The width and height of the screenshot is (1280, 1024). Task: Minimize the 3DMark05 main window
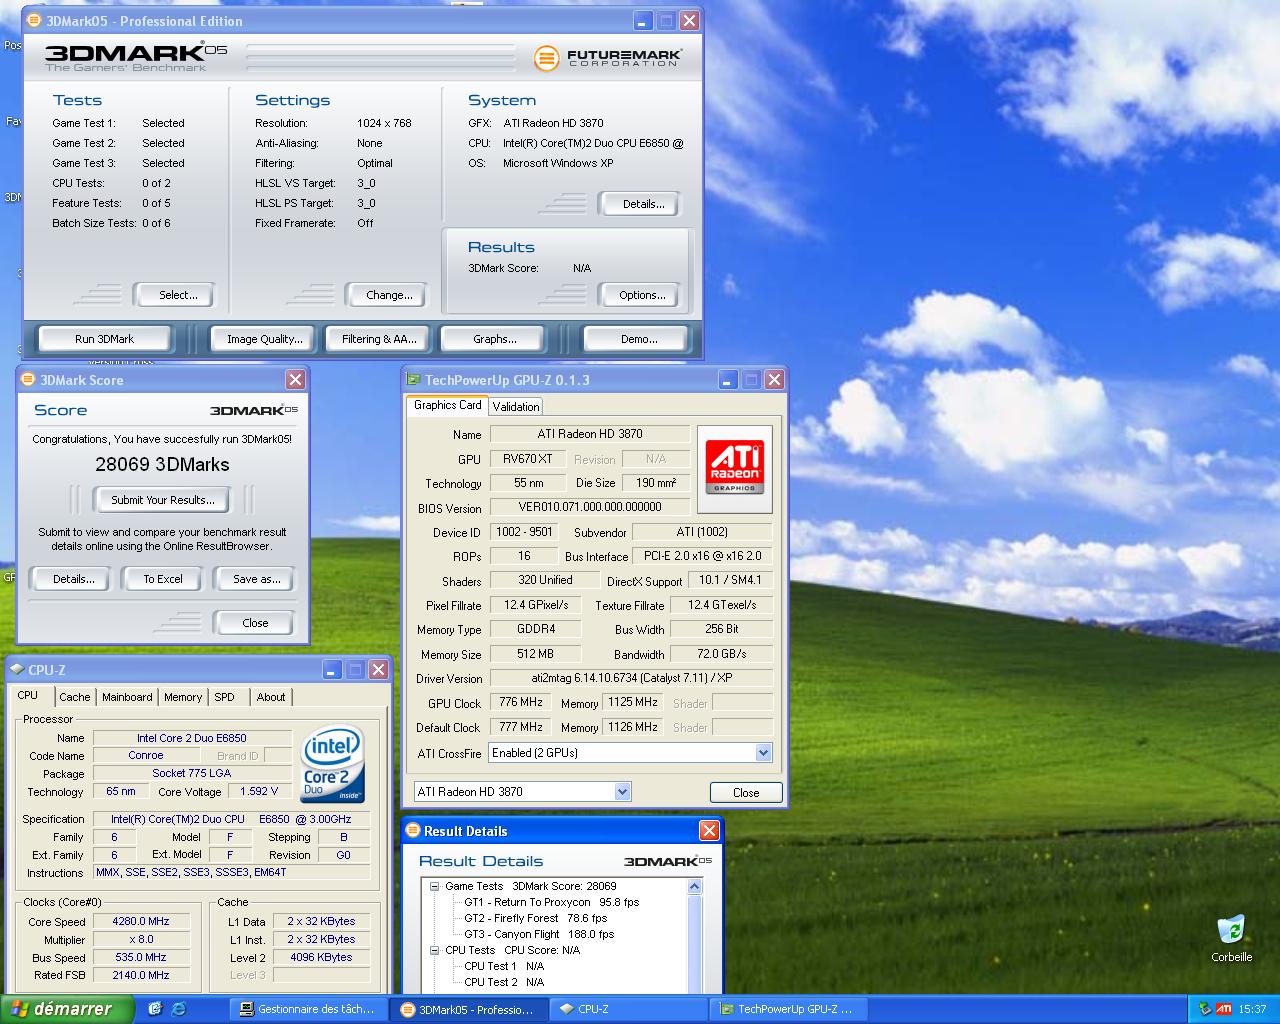click(x=644, y=20)
